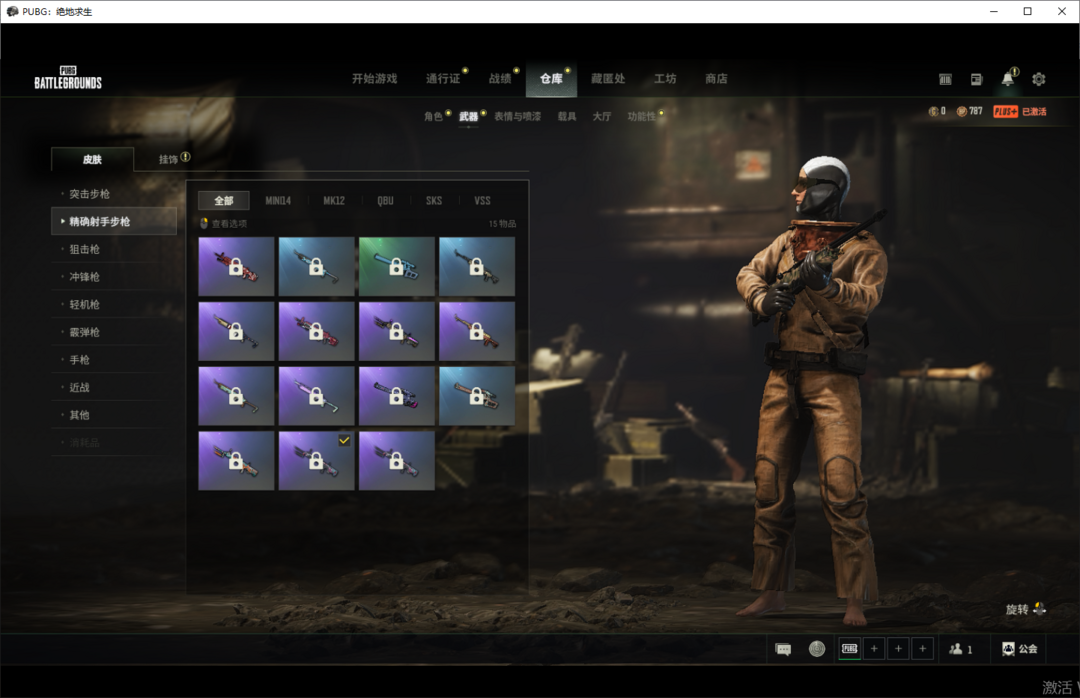Open the notification bell

pyautogui.click(x=1008, y=79)
